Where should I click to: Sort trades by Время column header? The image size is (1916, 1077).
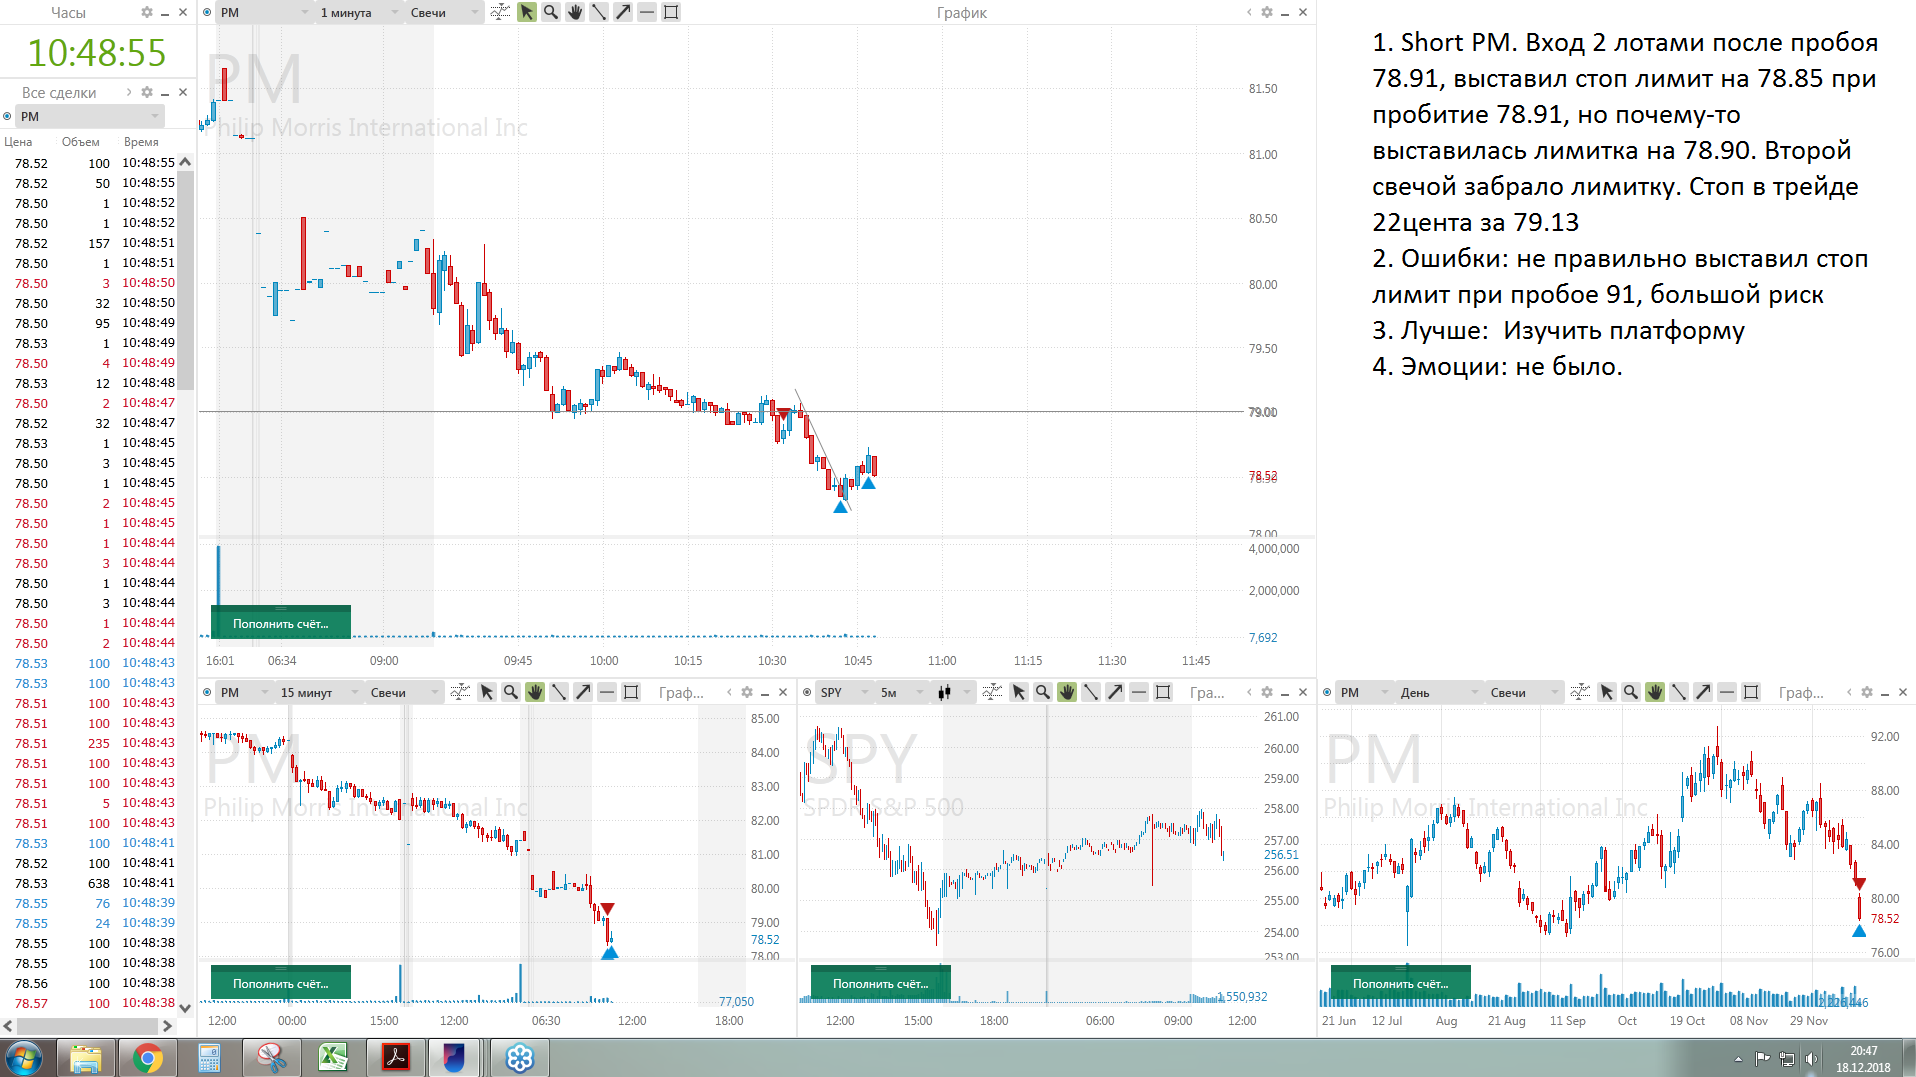click(x=142, y=142)
